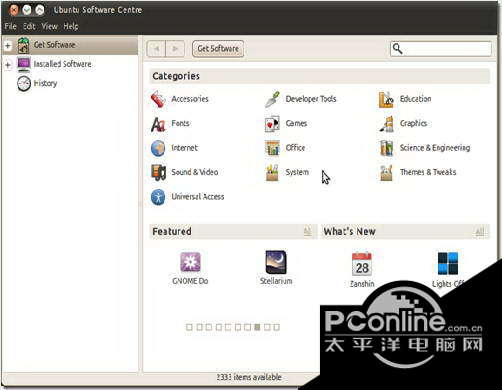
Task: Open the Universal Access icon
Action: (x=158, y=197)
